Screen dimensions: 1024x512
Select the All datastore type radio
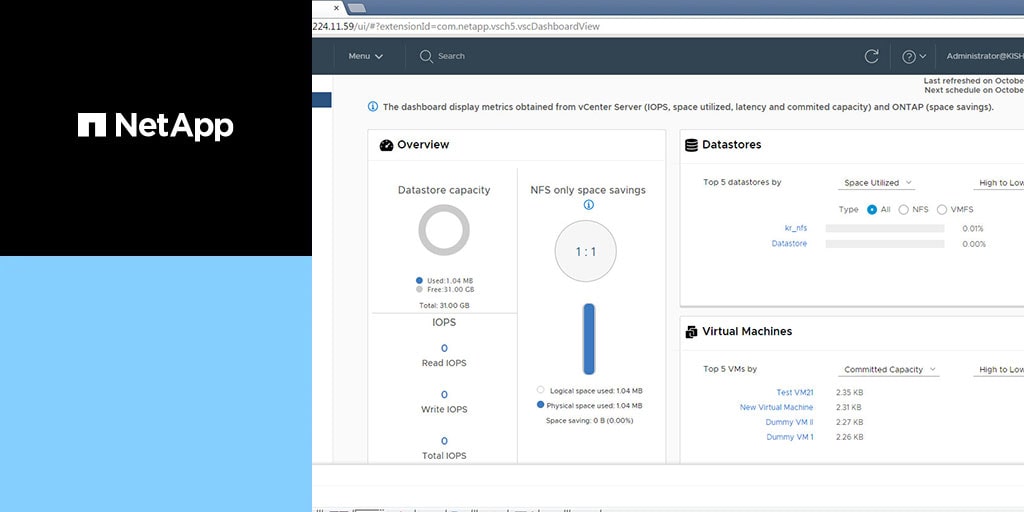tap(872, 210)
